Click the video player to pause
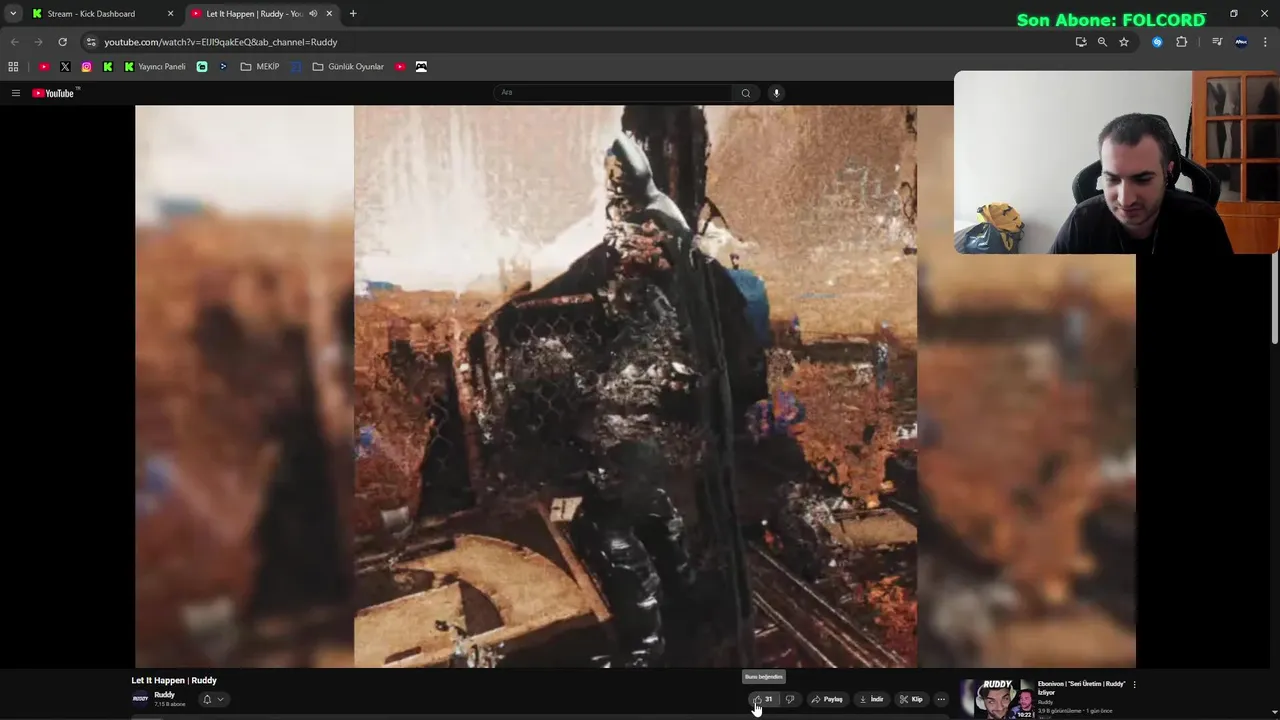This screenshot has height=720, width=1280. 635,386
